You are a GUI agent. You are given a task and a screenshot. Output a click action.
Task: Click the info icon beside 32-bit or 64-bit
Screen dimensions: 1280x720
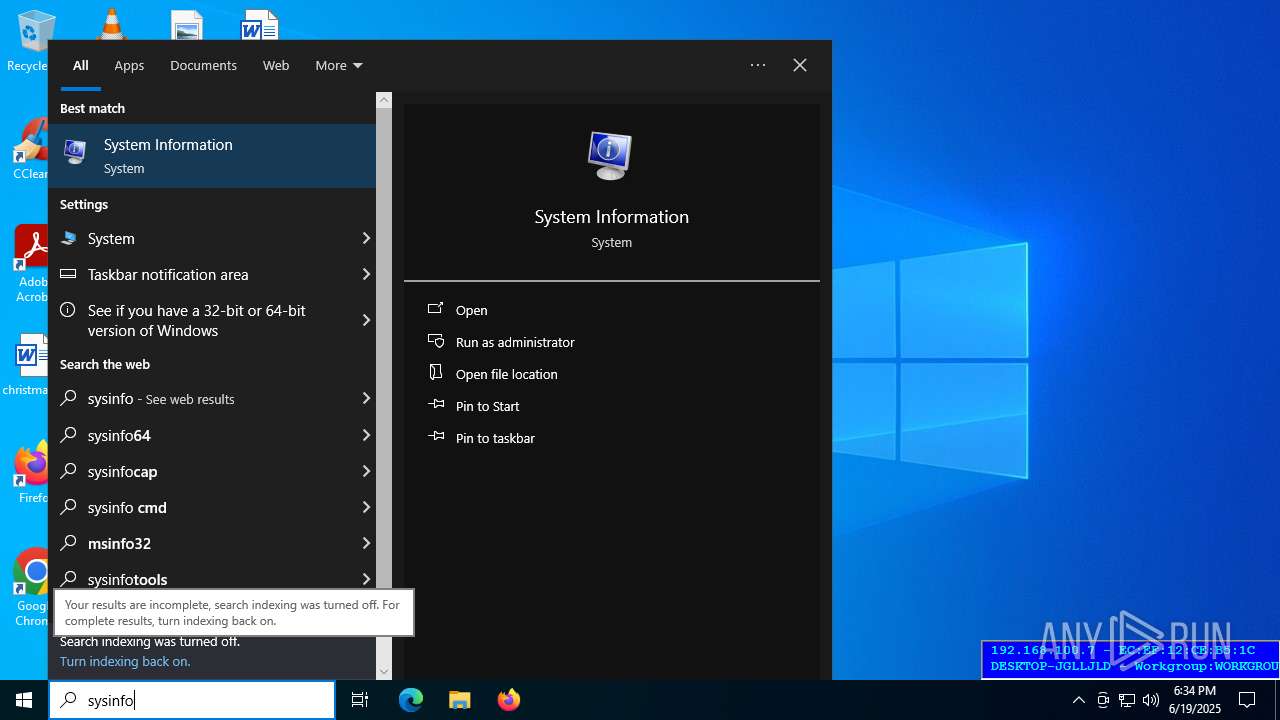tap(69, 310)
